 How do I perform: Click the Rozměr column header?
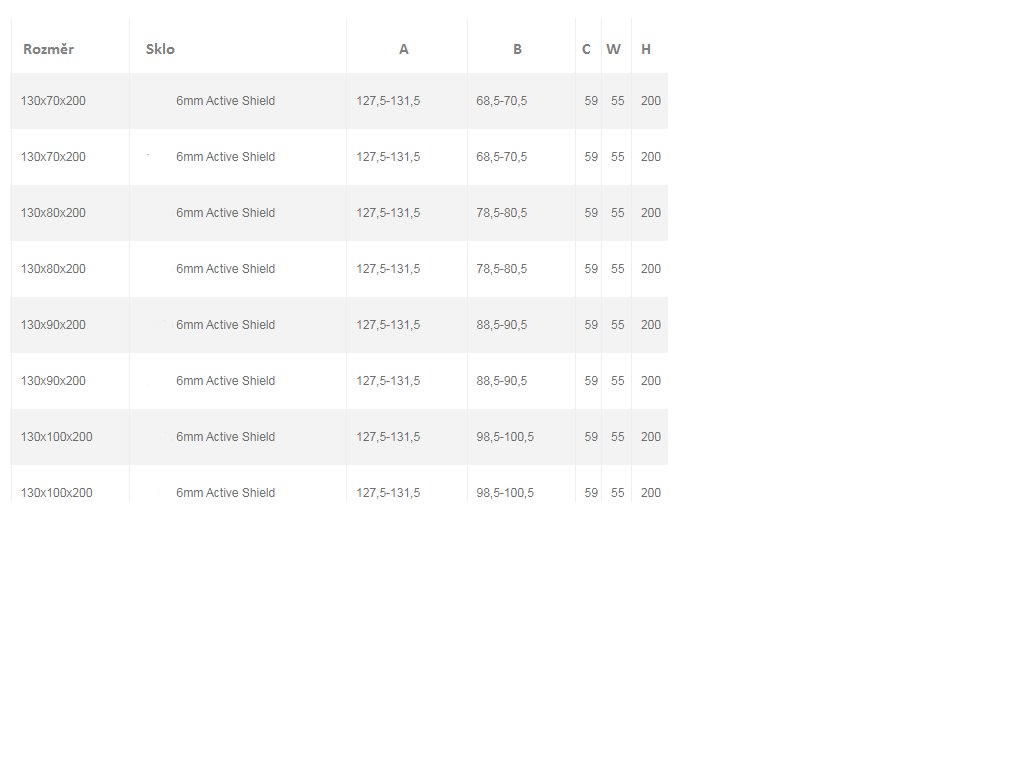tap(48, 49)
